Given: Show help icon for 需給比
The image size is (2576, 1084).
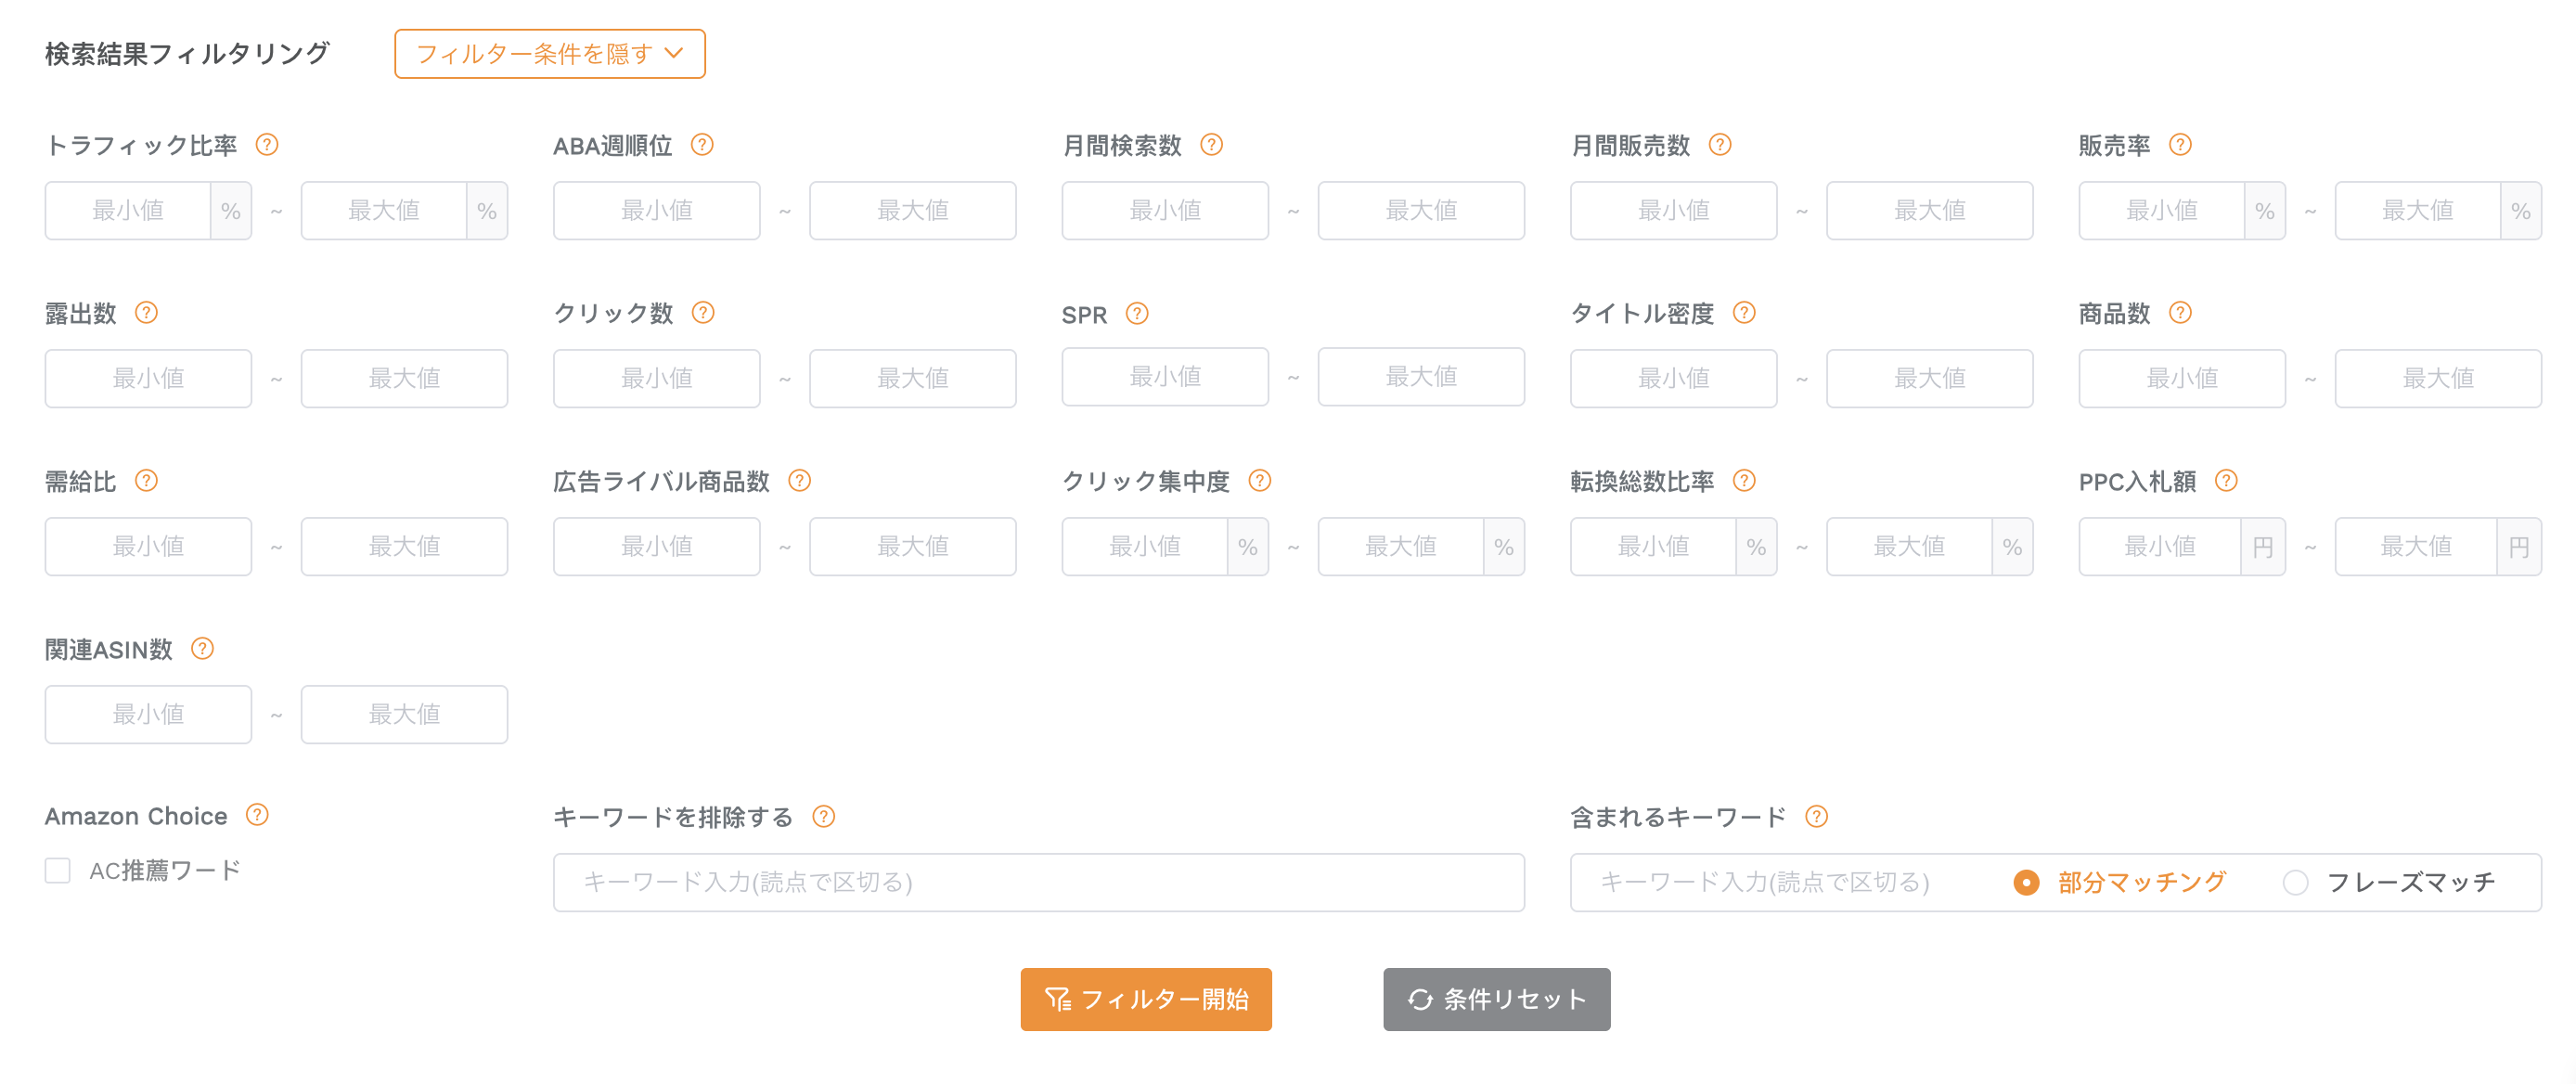Looking at the screenshot, I should (x=147, y=481).
